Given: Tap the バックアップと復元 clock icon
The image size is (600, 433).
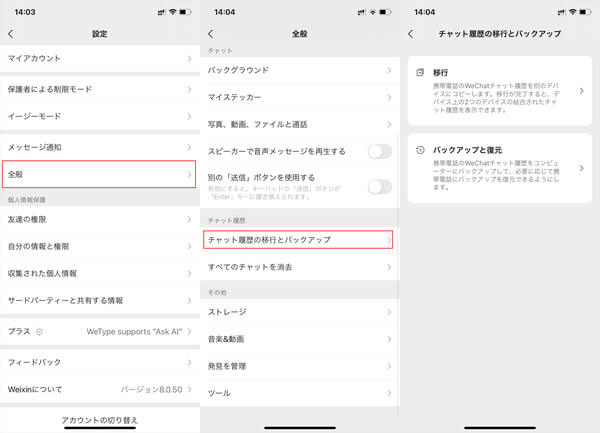Looking at the screenshot, I should click(x=420, y=150).
